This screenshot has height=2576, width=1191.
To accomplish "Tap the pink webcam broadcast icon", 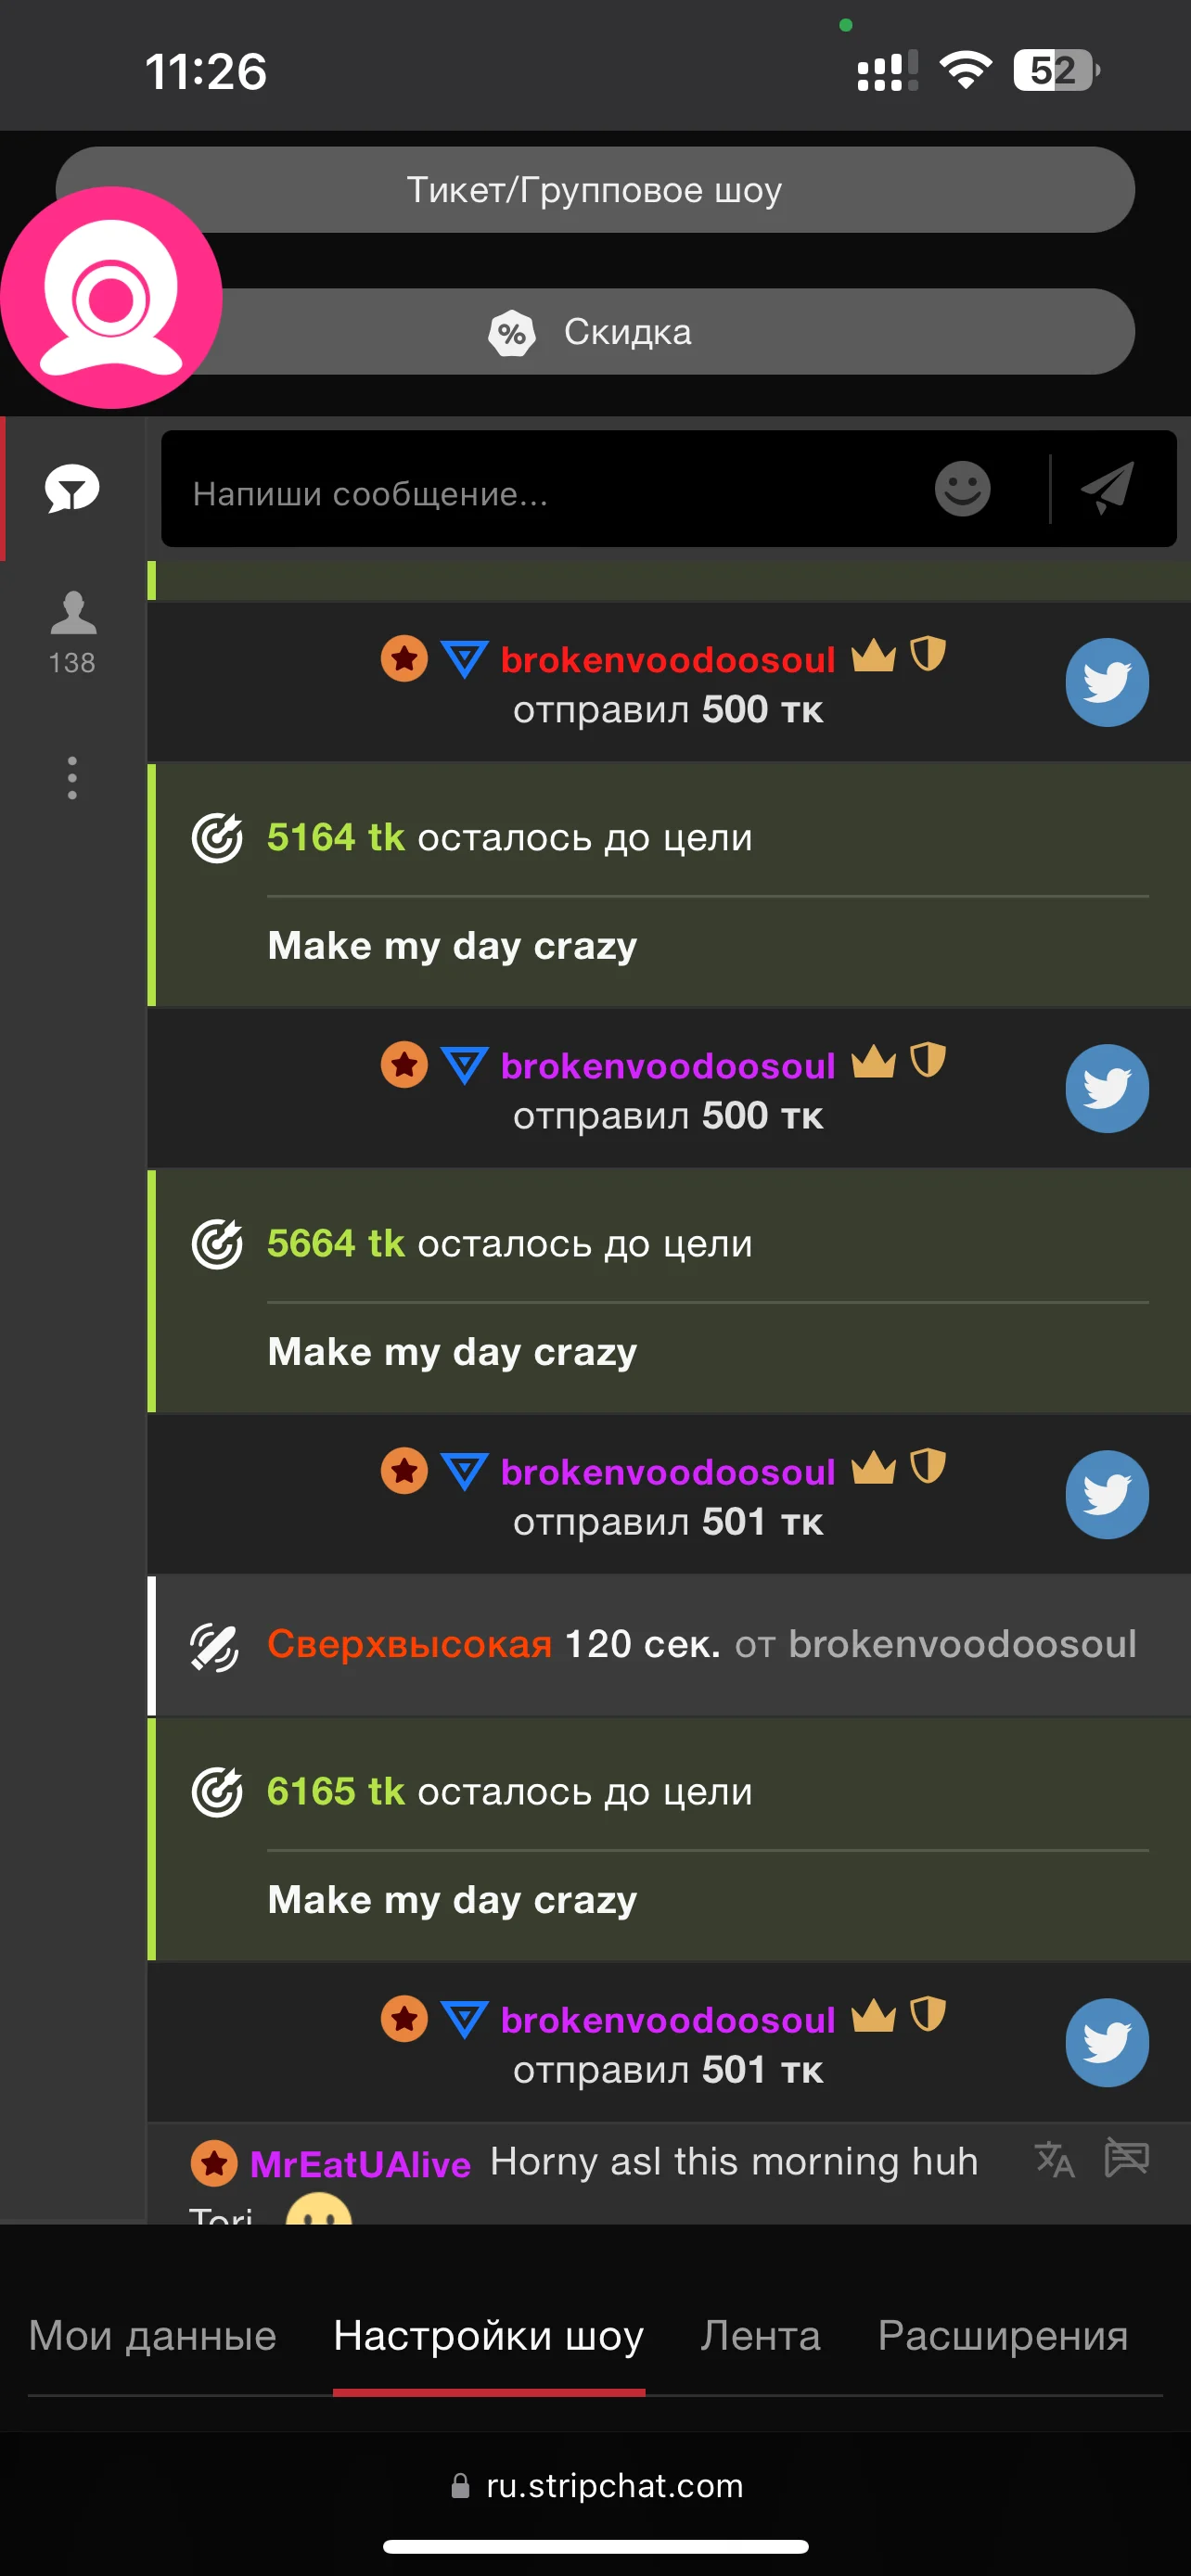I will coord(111,298).
